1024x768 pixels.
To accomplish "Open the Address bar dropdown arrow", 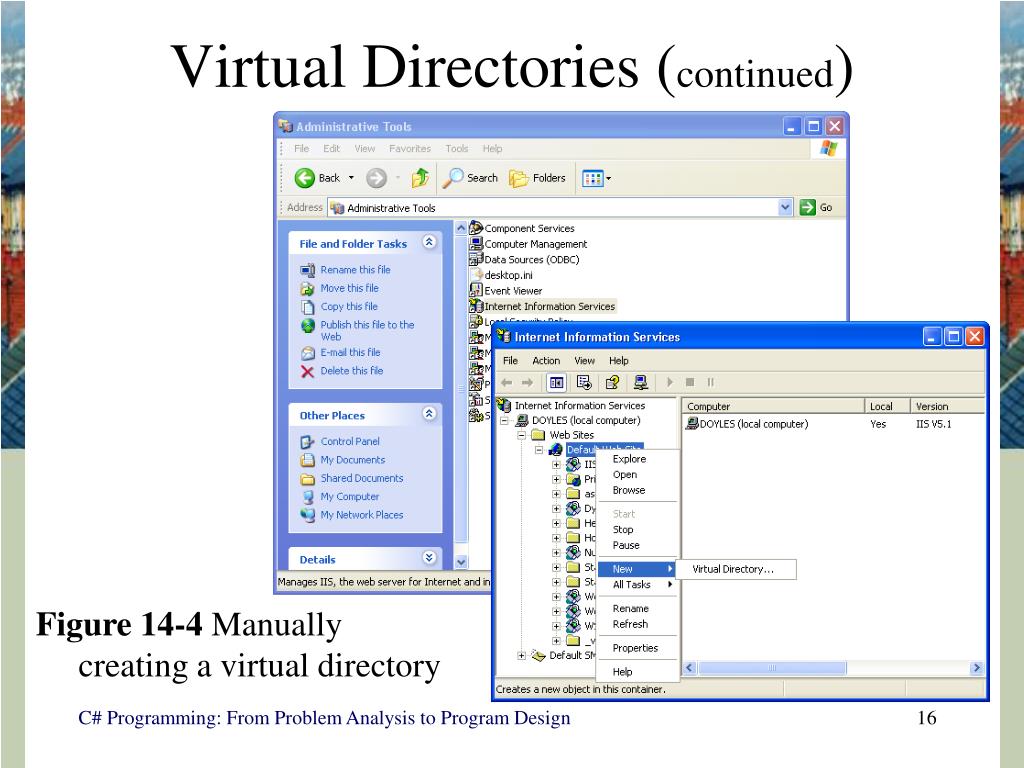I will 785,208.
